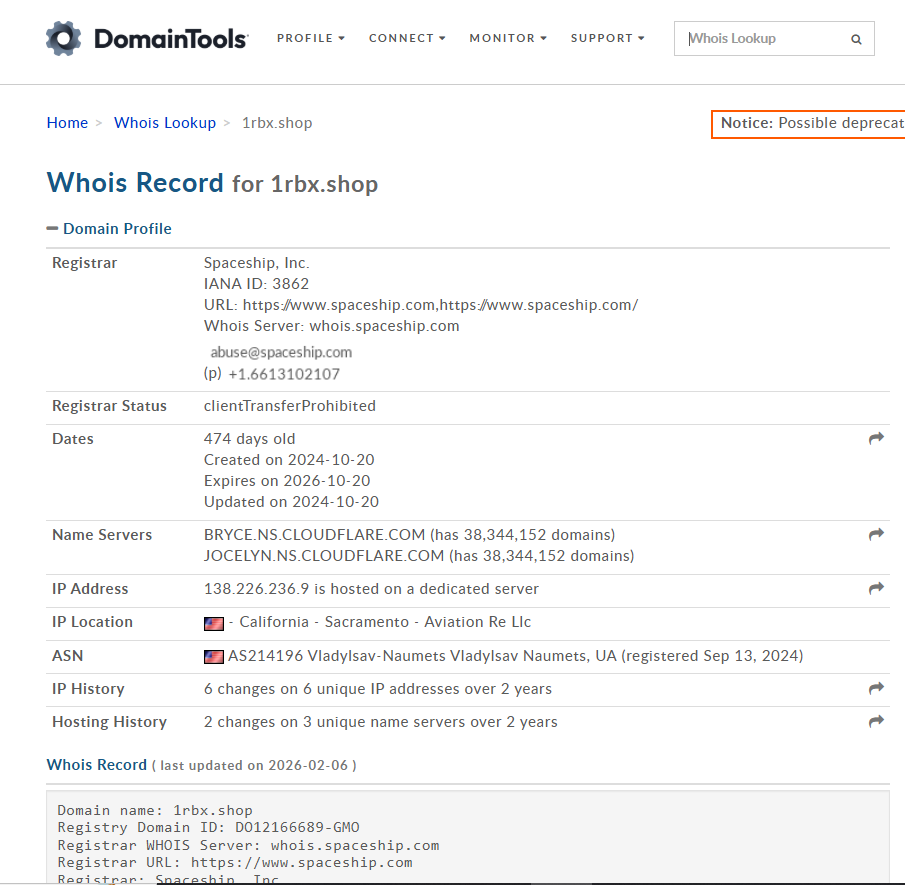Screen dimensions: 905x885
Task: Click Registrar URL raw record line
Action: [x=235, y=862]
